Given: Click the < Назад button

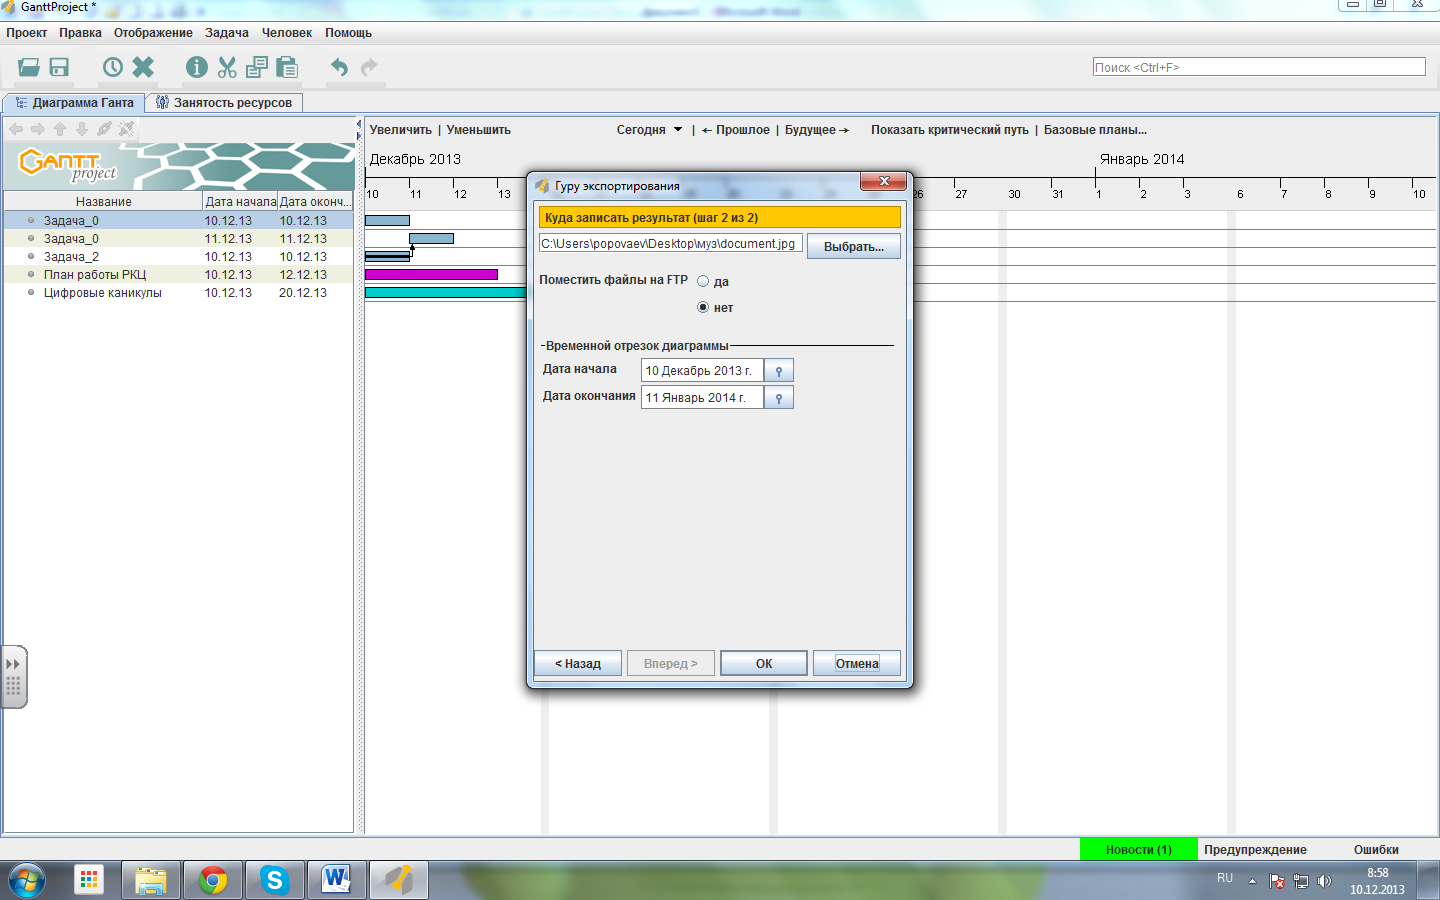Looking at the screenshot, I should click(578, 663).
